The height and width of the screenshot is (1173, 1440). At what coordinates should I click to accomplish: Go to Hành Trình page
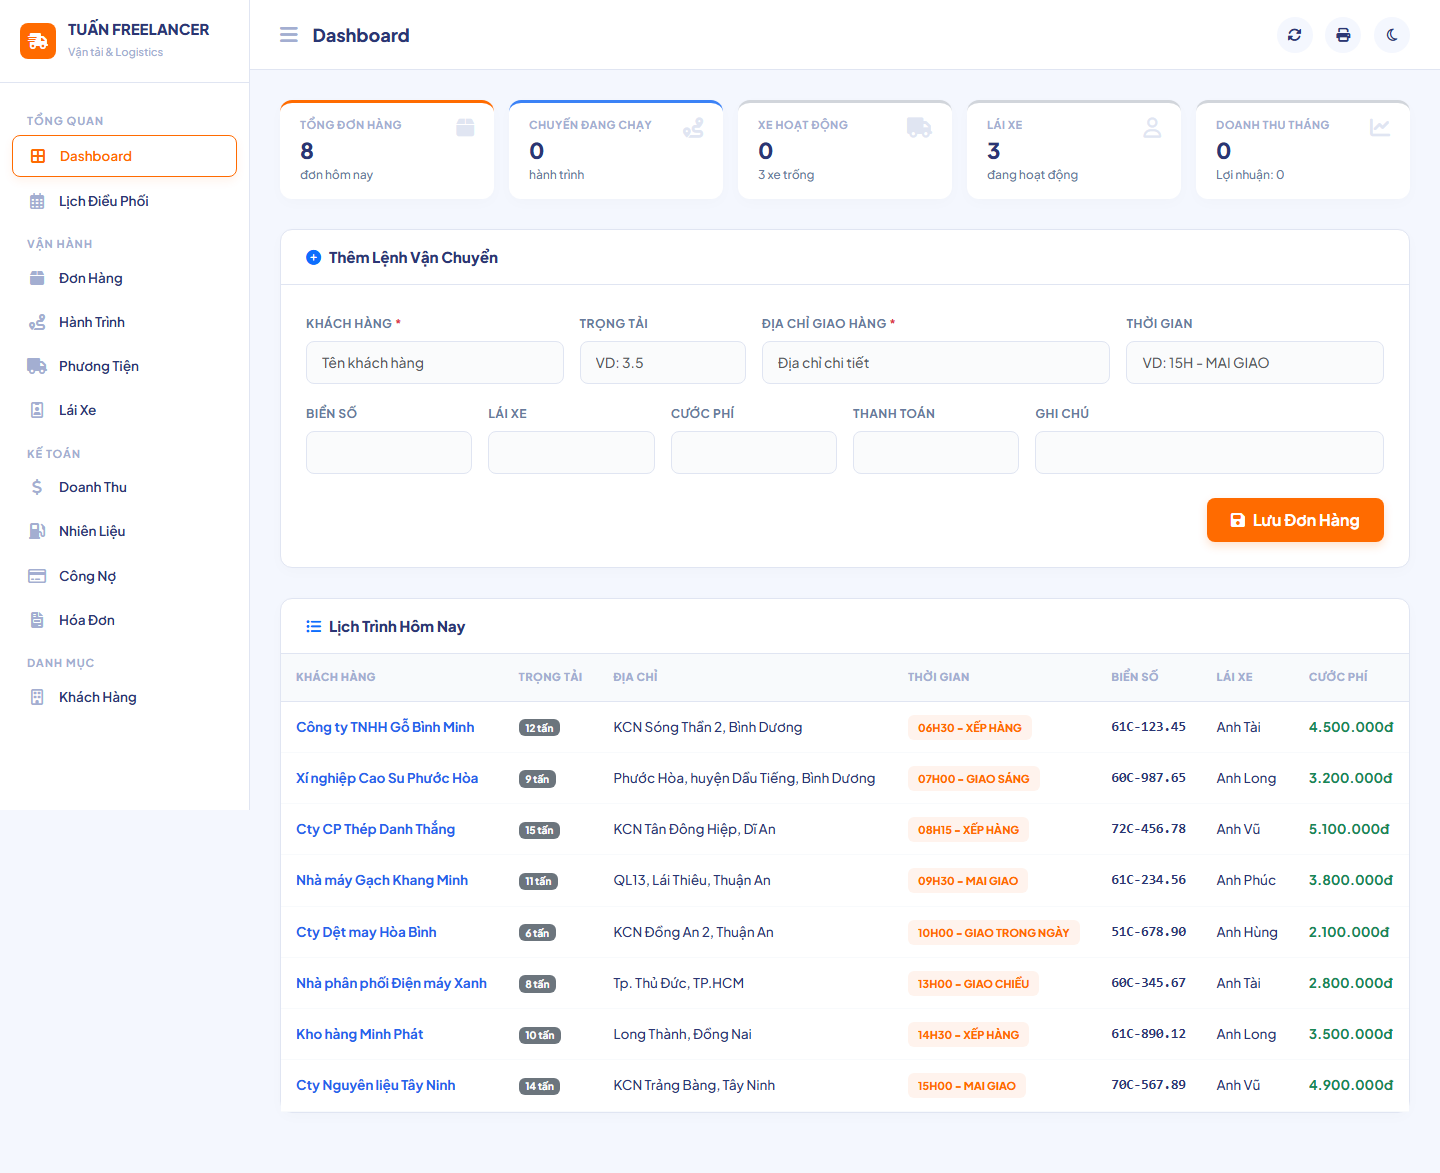(124, 322)
